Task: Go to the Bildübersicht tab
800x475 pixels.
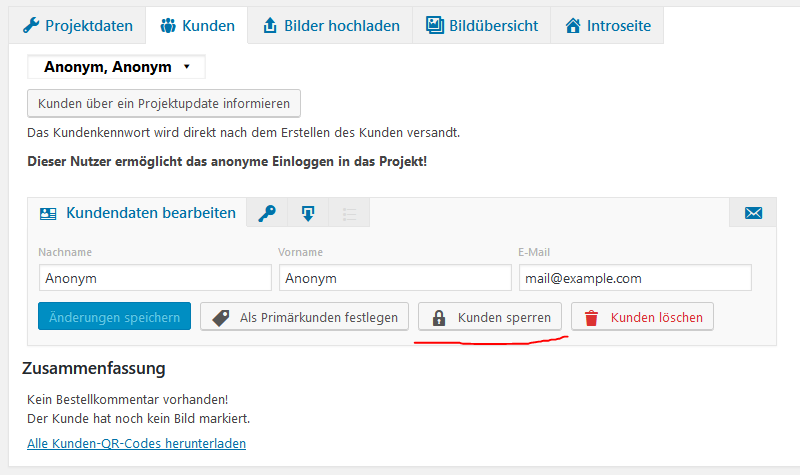Action: coord(481,25)
